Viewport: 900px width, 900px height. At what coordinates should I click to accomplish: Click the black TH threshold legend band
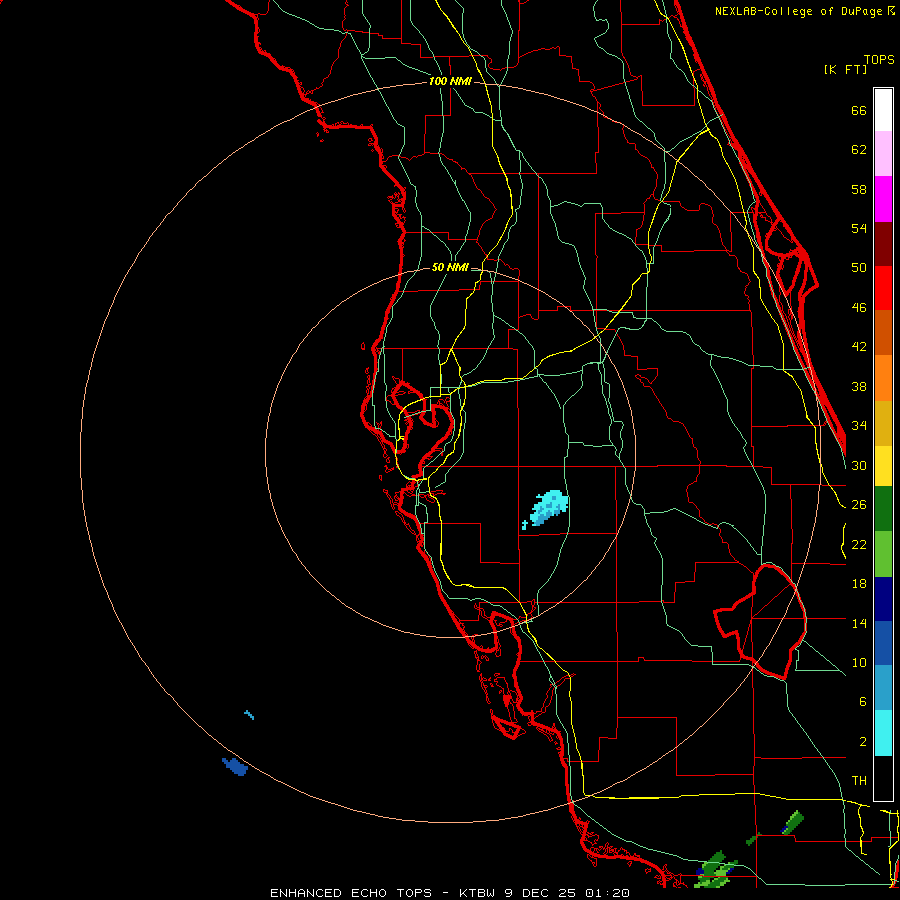pyautogui.click(x=883, y=778)
